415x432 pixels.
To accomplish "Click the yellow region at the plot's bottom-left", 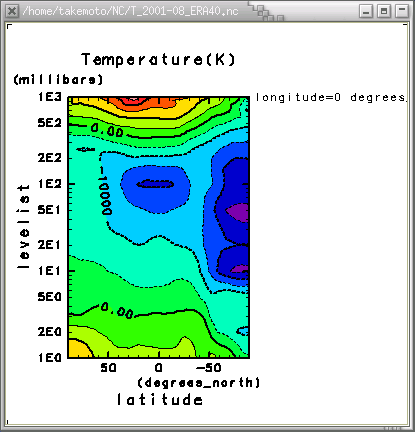I will click(x=78, y=349).
